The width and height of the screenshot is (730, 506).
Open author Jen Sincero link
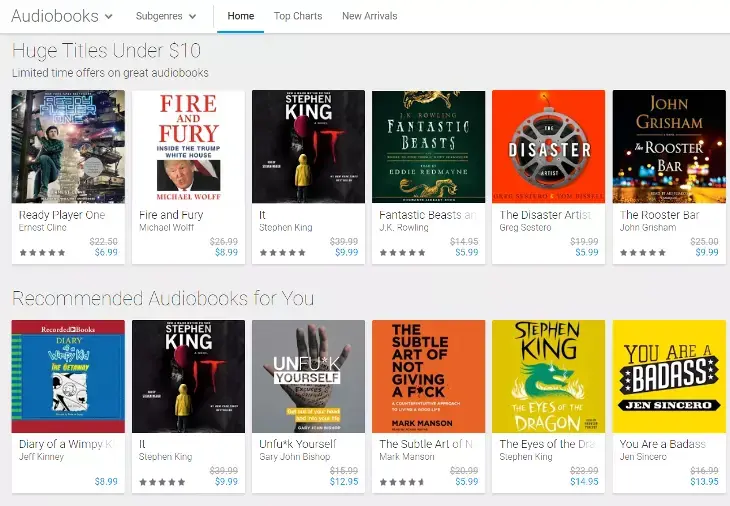click(x=643, y=457)
